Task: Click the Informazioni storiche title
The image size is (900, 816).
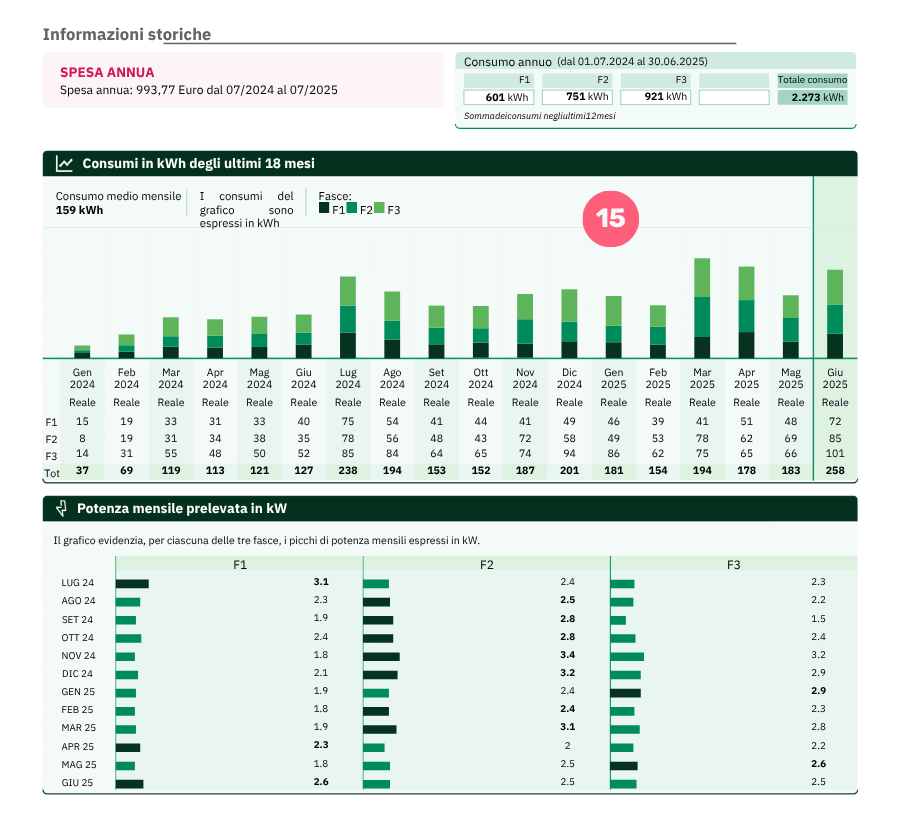Action: pyautogui.click(x=127, y=35)
